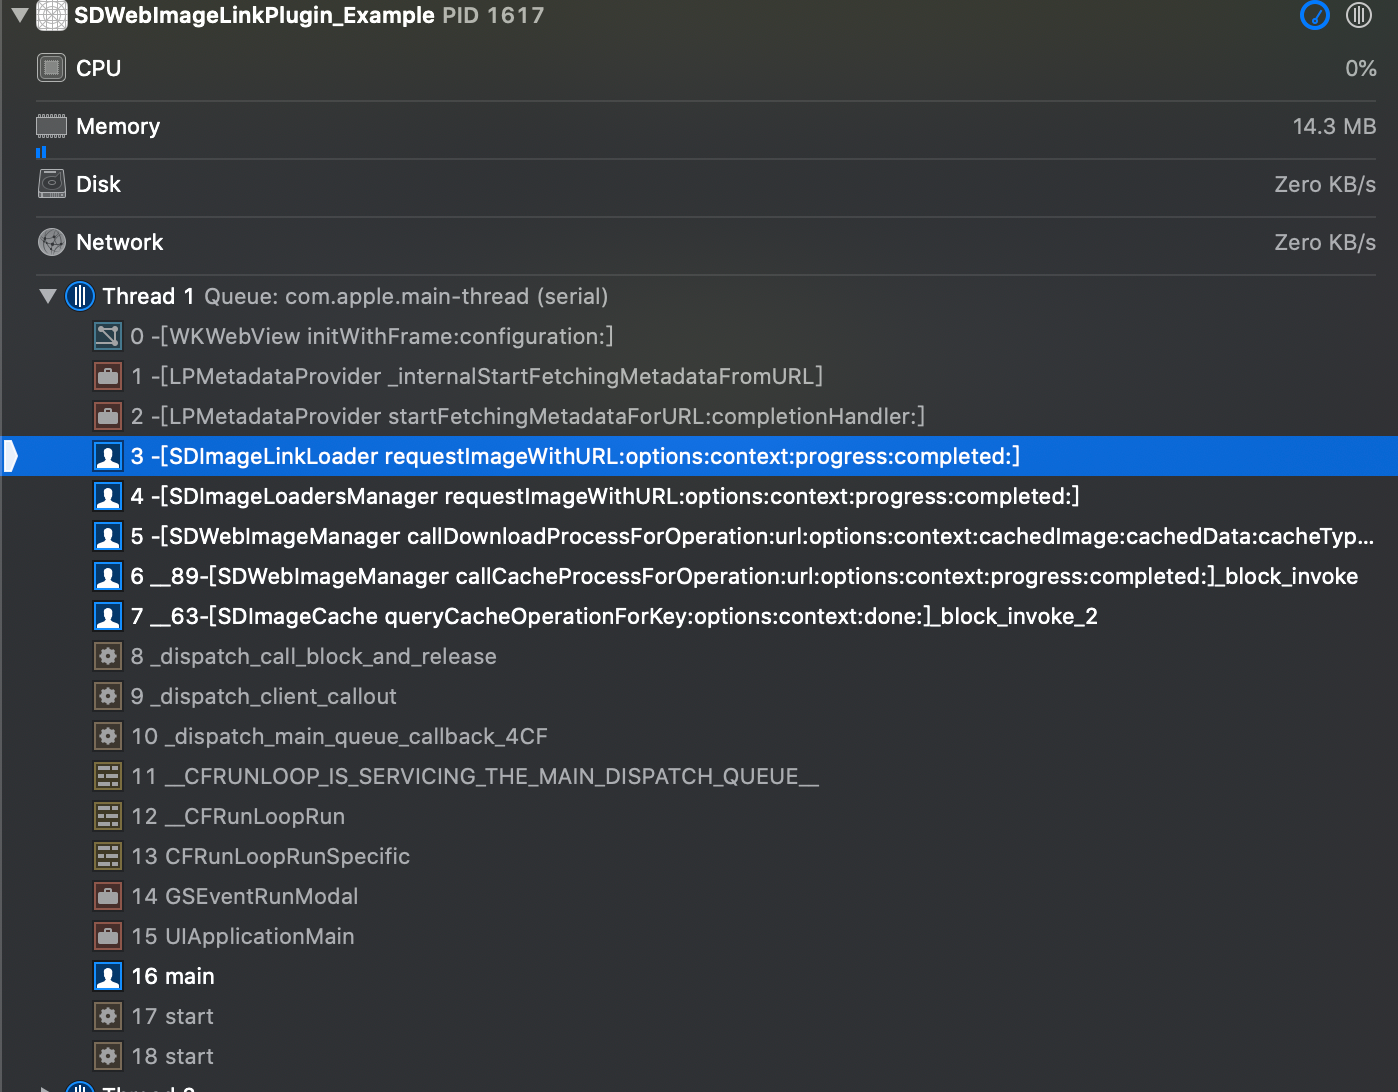Expand the thread entry at the bottom
Screen dimensions: 1398x1092
[46, 1086]
